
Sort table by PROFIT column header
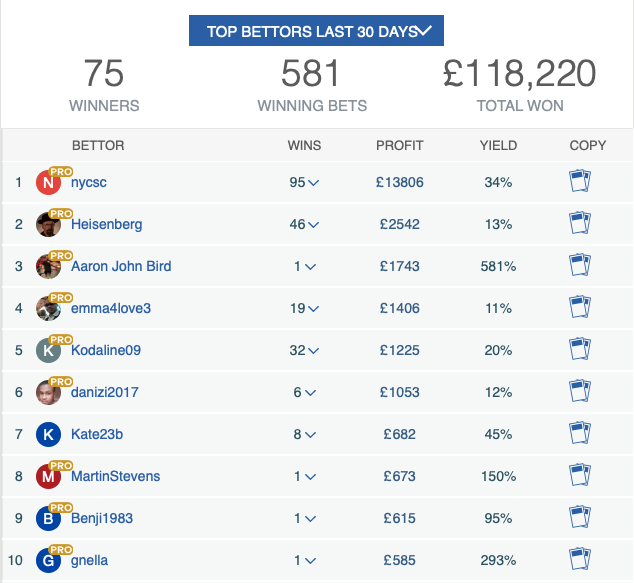click(x=399, y=146)
